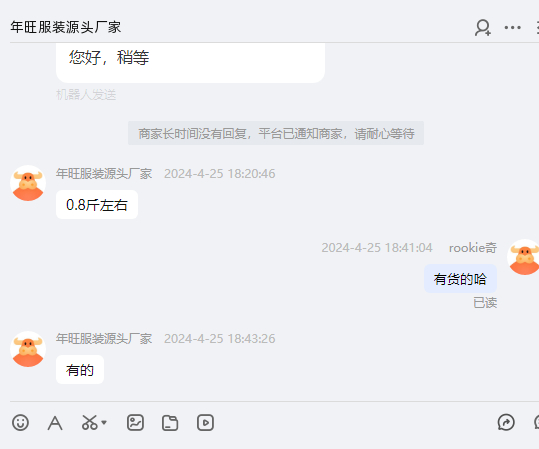Viewport: 539px width, 449px height.
Task: Click the rookie奇 sender name
Action: click(473, 248)
